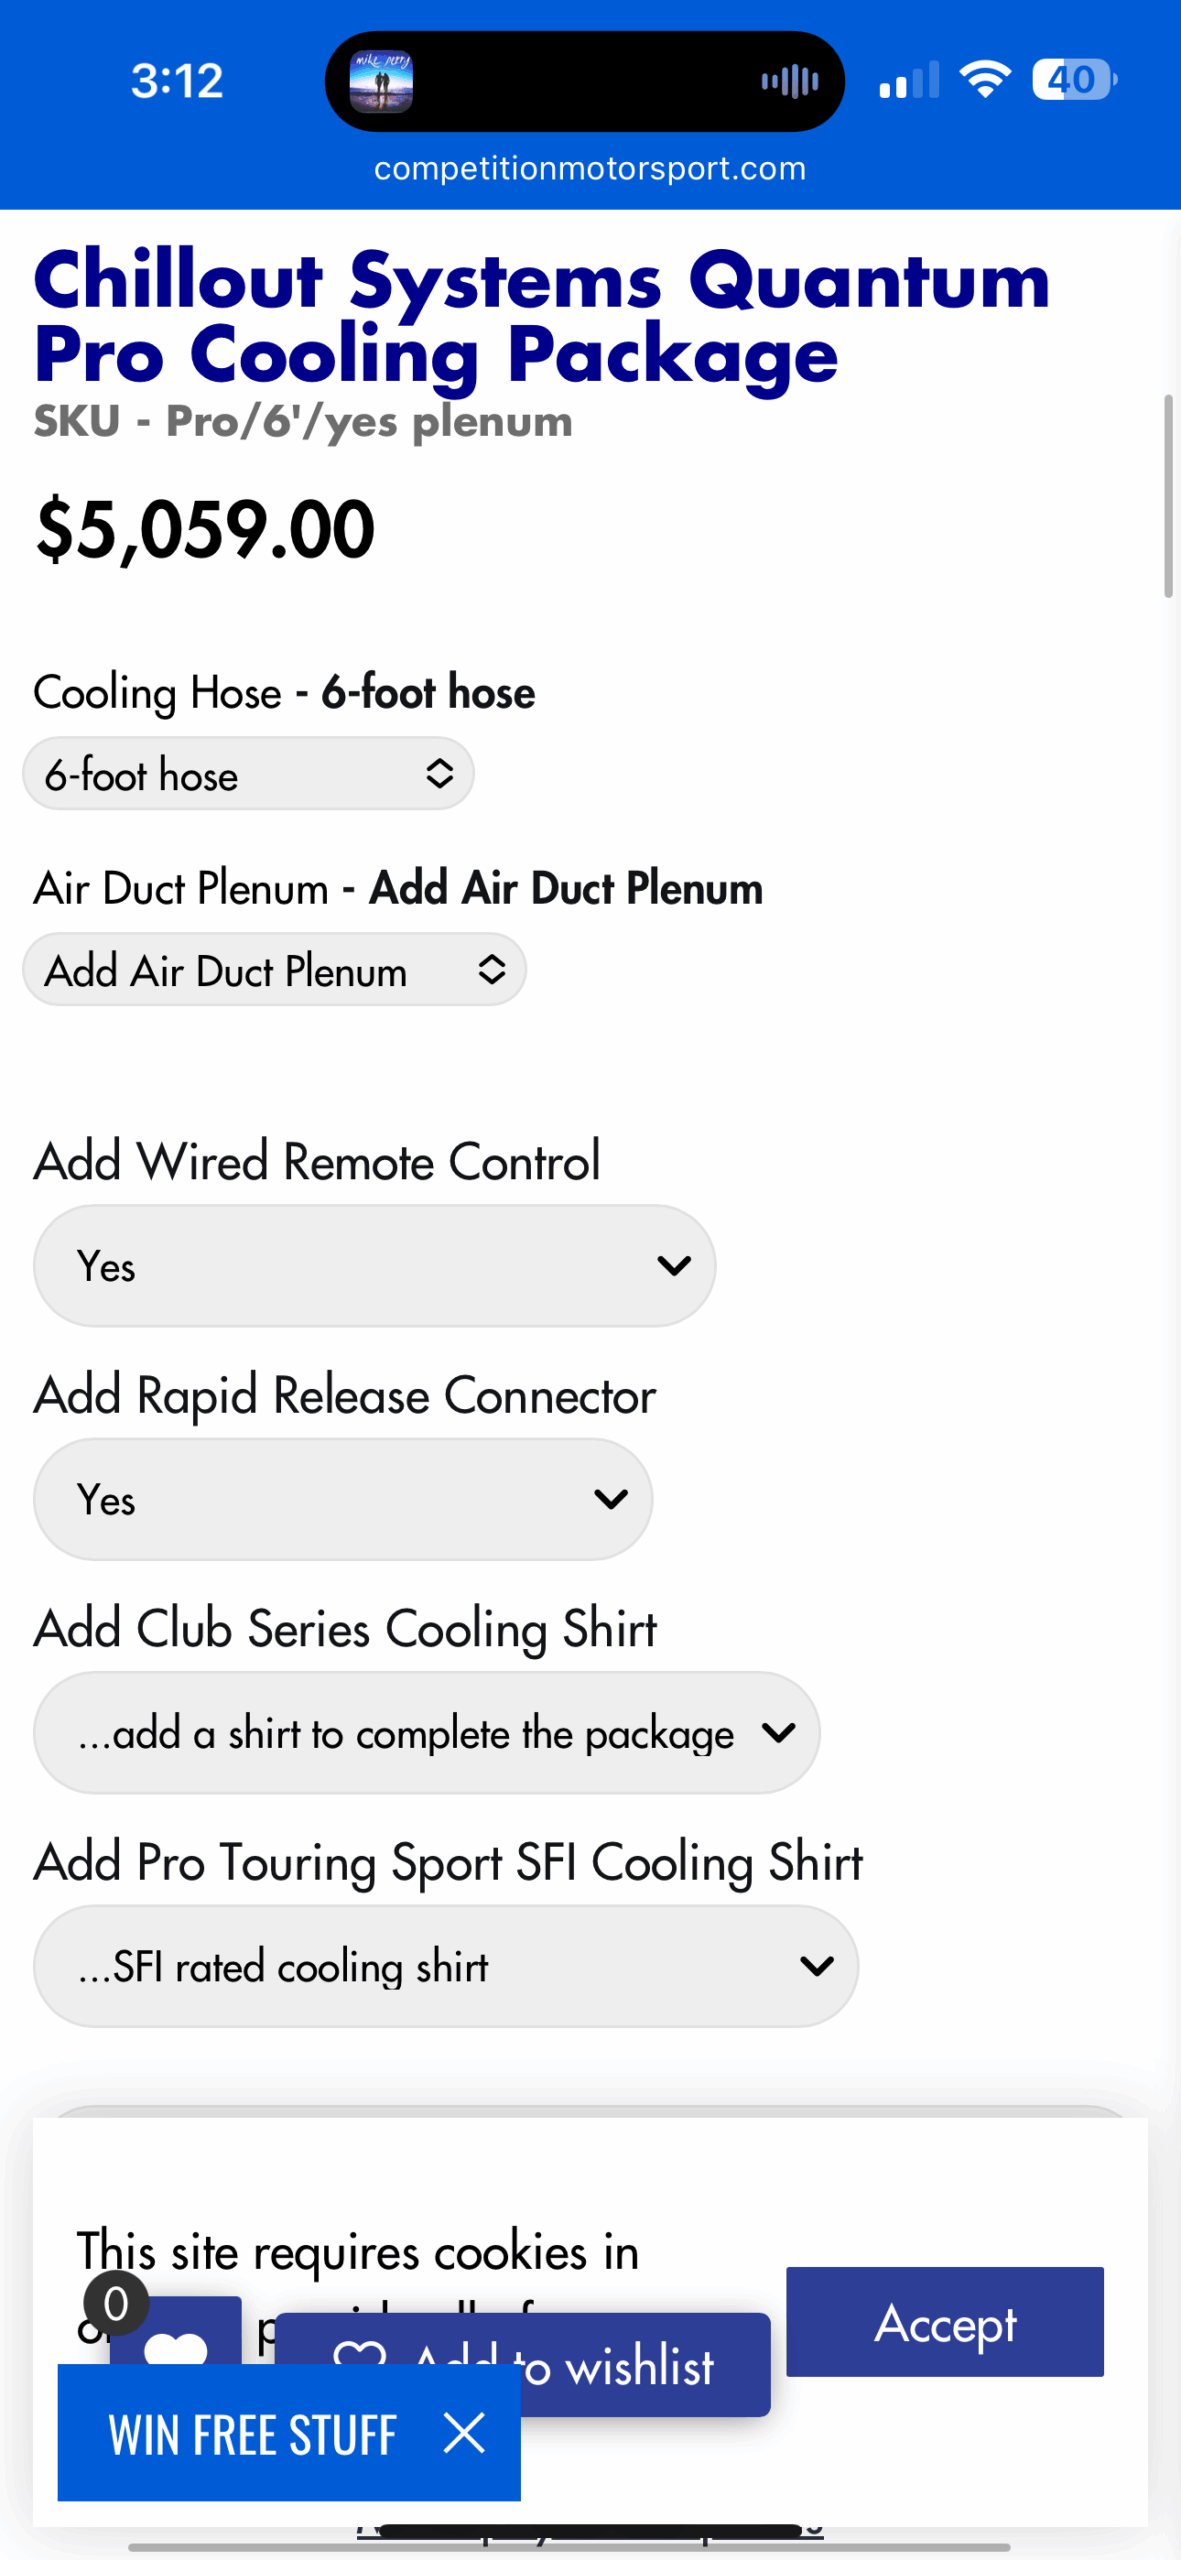Open the Club Series Cooling Shirt dropdown
This screenshot has width=1181, height=2560.
click(427, 1733)
